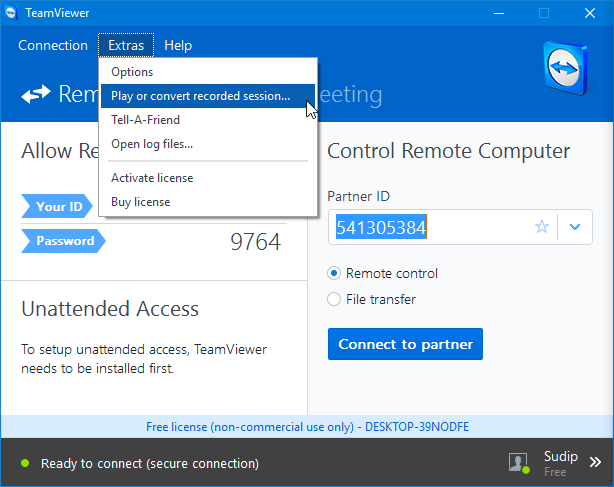
Task: Choose Options from the Extras menu
Action: [208, 72]
